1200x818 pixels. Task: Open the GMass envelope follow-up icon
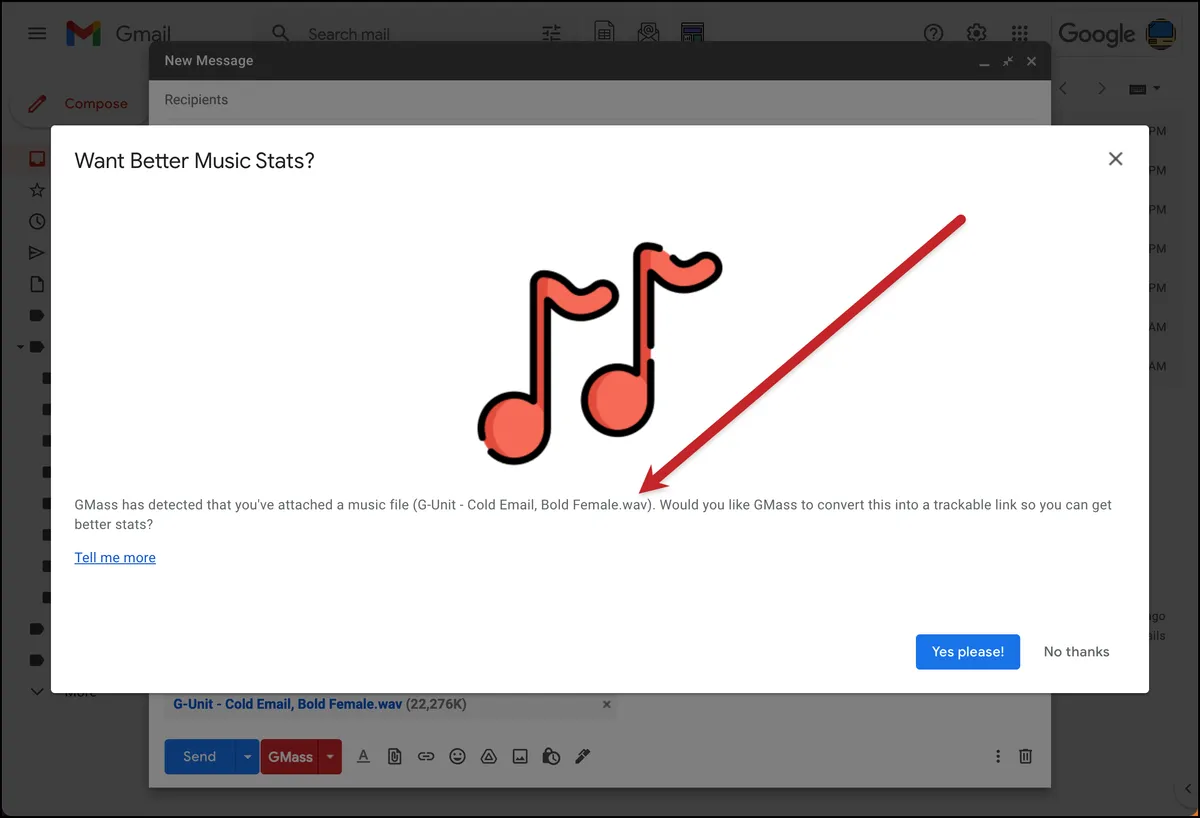click(x=647, y=33)
